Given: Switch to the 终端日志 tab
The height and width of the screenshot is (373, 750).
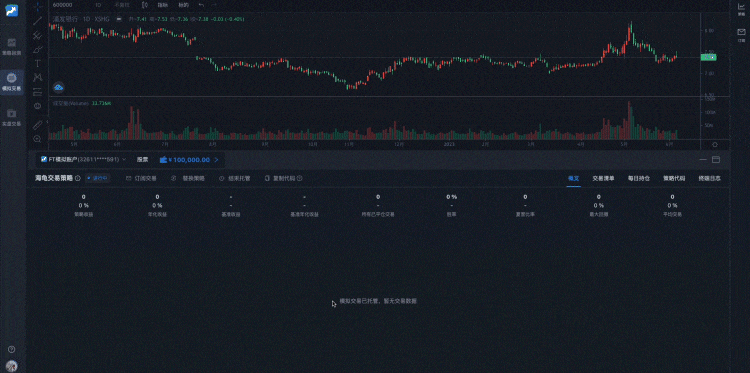Looking at the screenshot, I should tap(709, 178).
